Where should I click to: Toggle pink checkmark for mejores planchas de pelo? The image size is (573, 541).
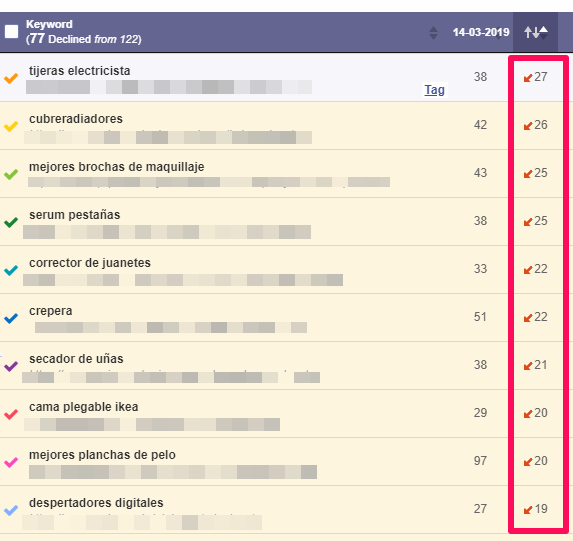(x=11, y=462)
